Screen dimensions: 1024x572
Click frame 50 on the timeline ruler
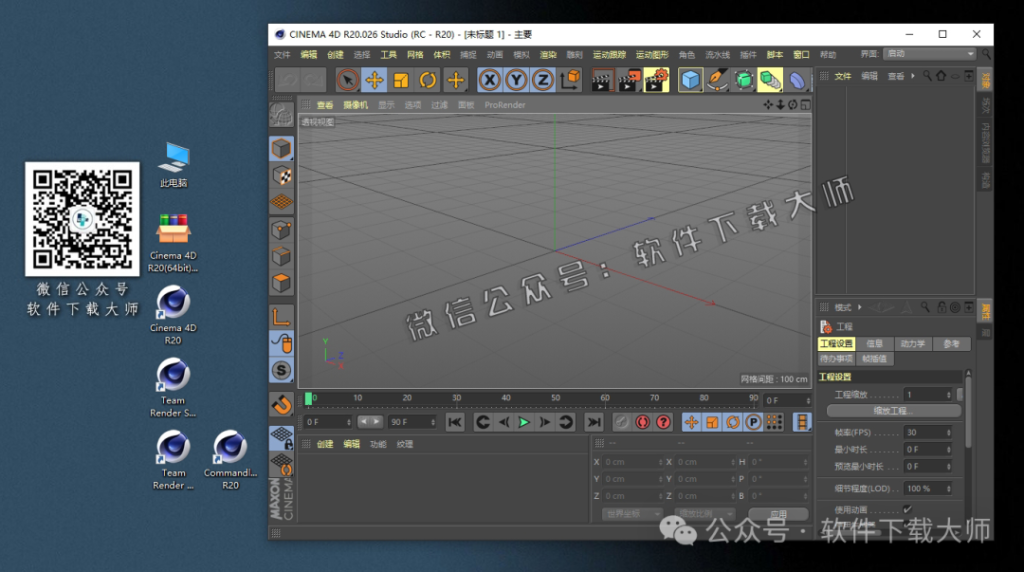[x=555, y=398]
